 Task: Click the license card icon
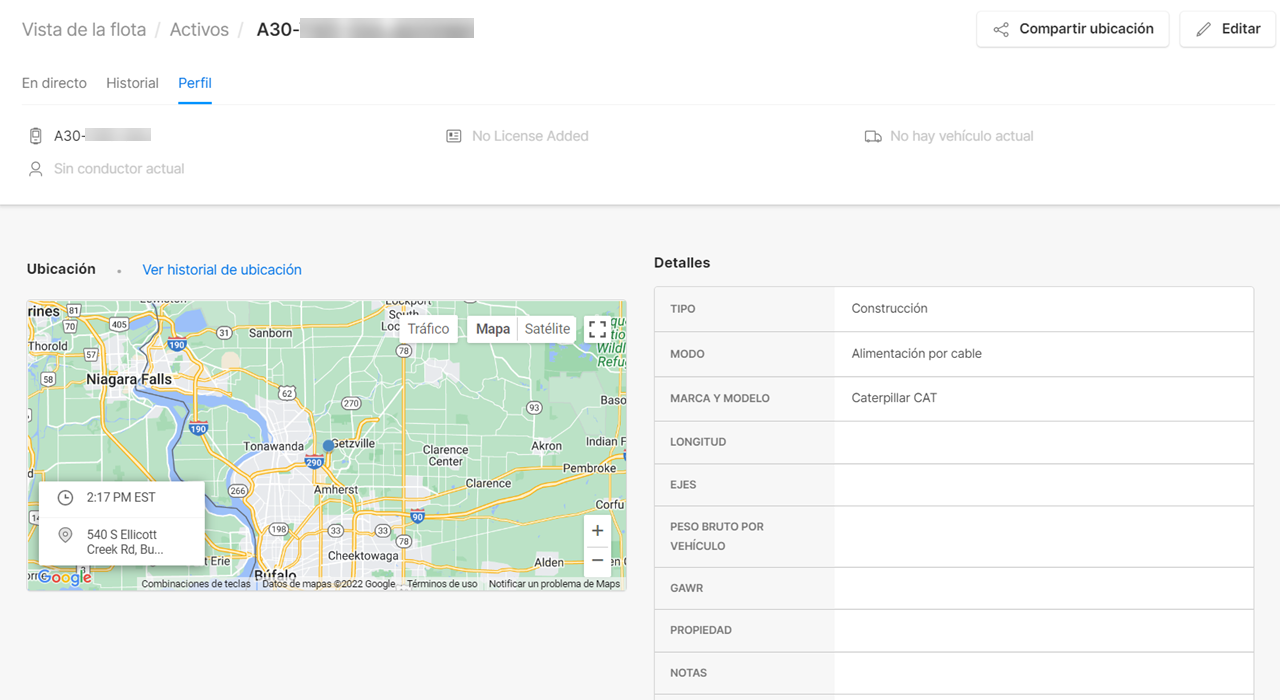[454, 136]
